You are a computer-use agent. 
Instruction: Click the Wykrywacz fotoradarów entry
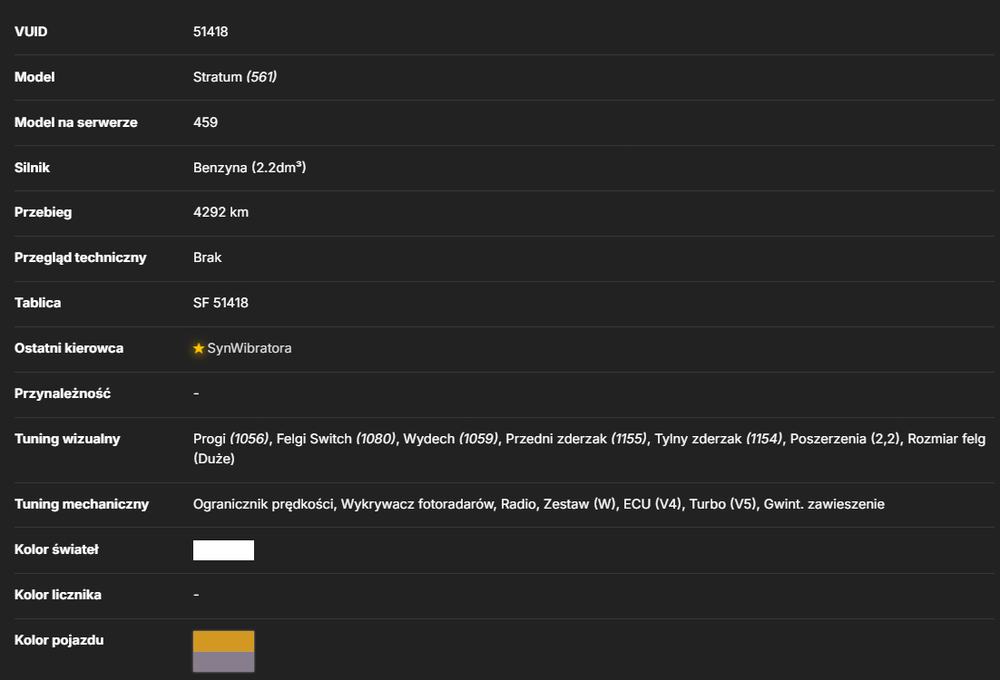click(x=417, y=505)
